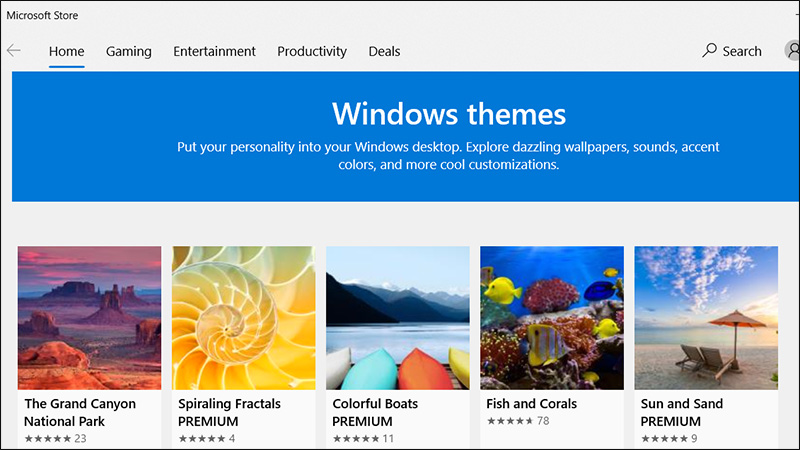Viewport: 800px width, 450px height.
Task: Click the 'Fish and Corals' title
Action: [x=532, y=404]
